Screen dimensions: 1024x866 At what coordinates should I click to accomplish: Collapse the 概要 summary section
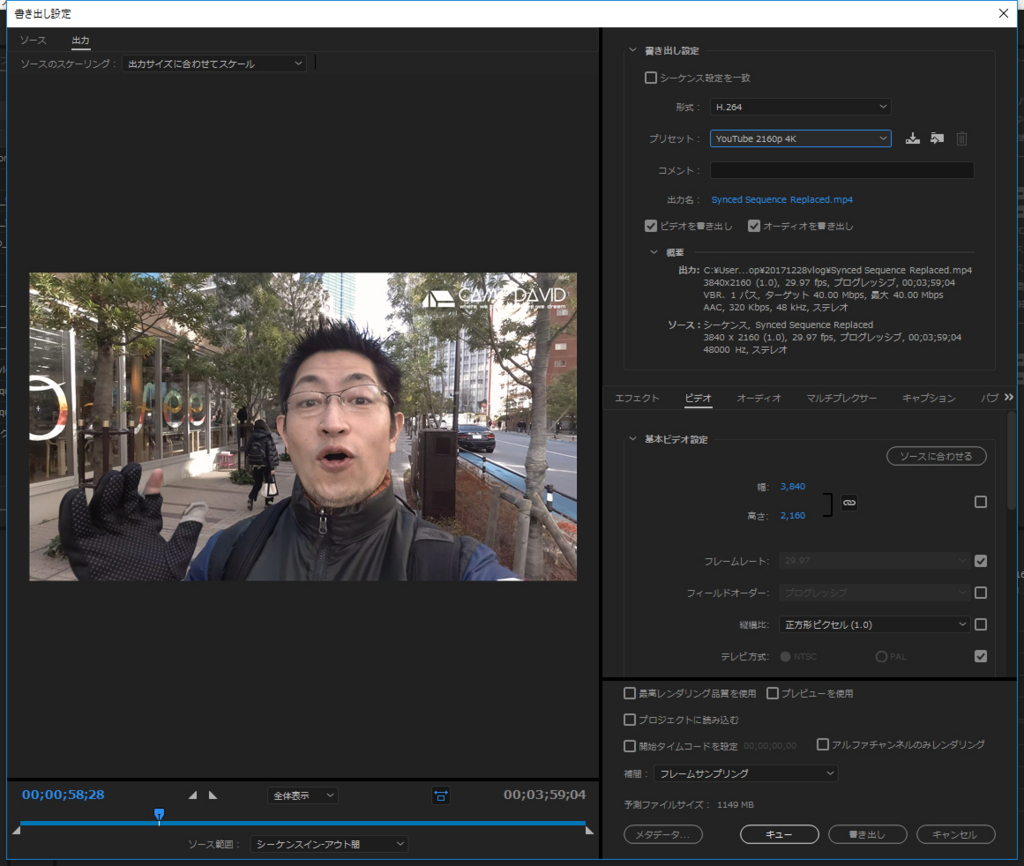pos(654,252)
